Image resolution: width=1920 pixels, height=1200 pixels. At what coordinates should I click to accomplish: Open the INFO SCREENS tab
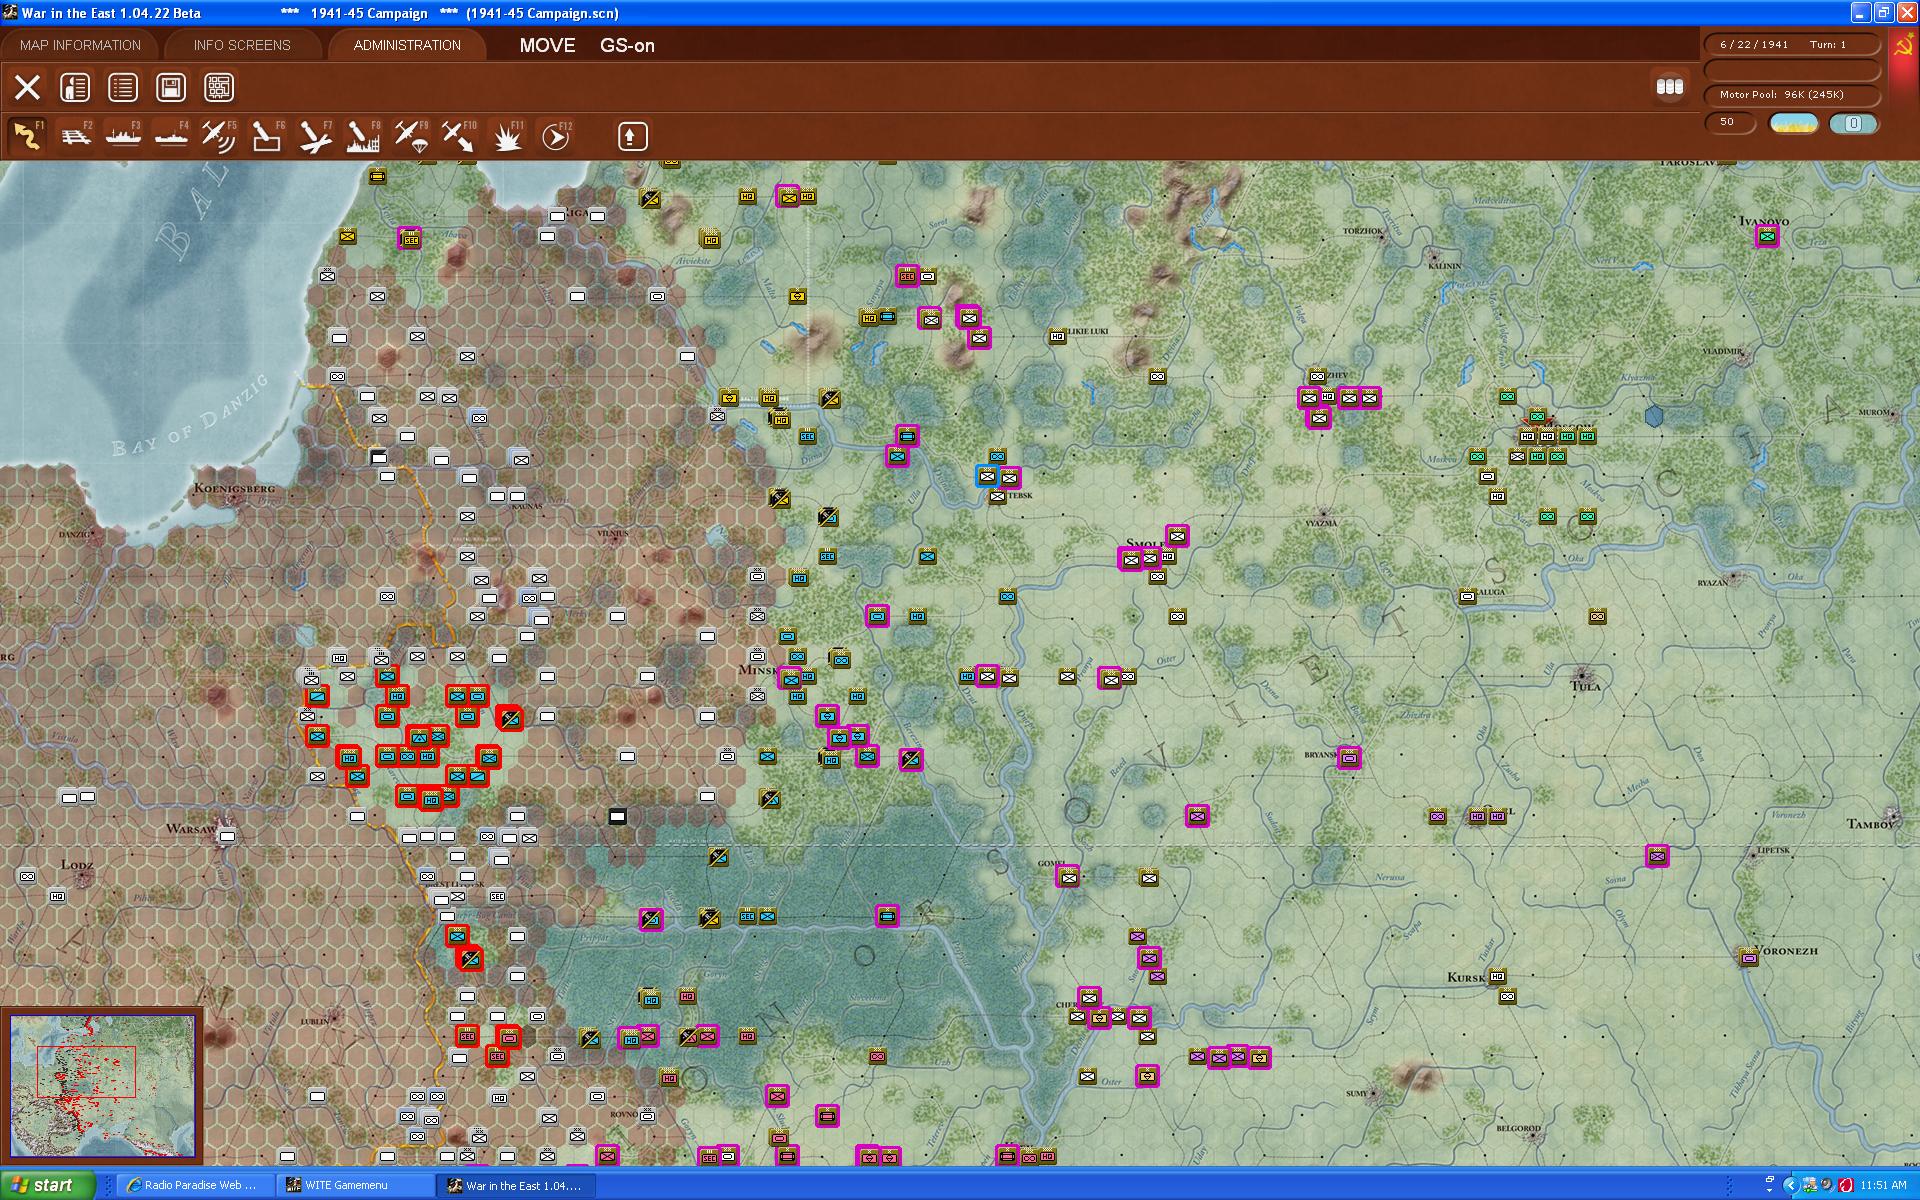click(x=242, y=45)
